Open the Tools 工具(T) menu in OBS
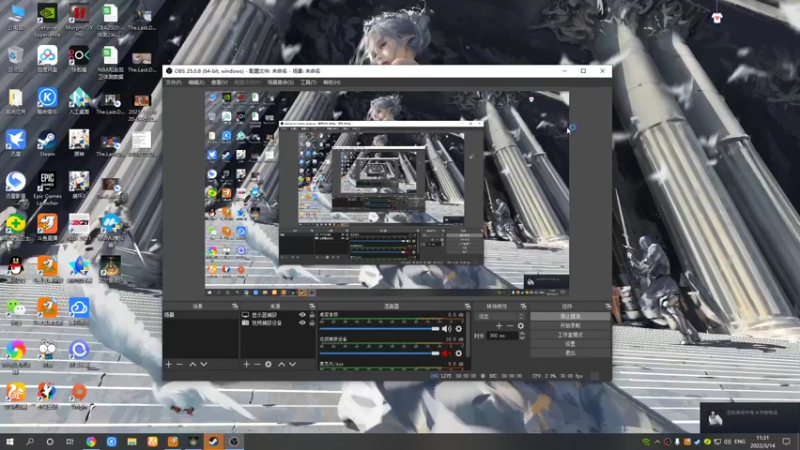The height and width of the screenshot is (450, 800). 308,82
